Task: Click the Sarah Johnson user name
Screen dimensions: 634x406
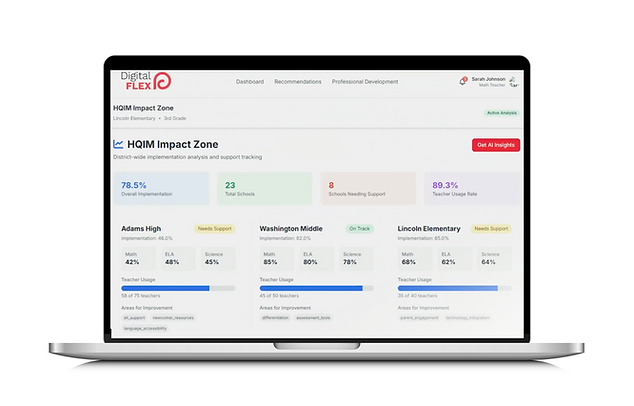Action: [488, 79]
